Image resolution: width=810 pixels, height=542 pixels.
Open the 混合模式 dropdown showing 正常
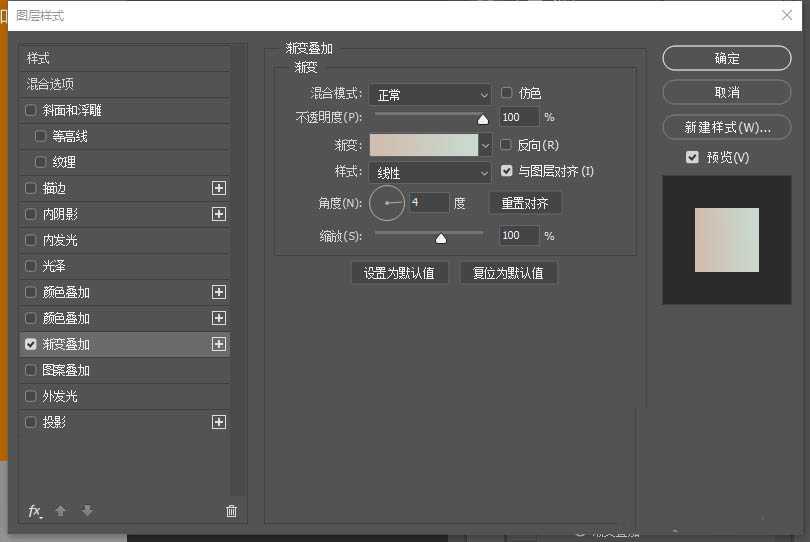430,95
